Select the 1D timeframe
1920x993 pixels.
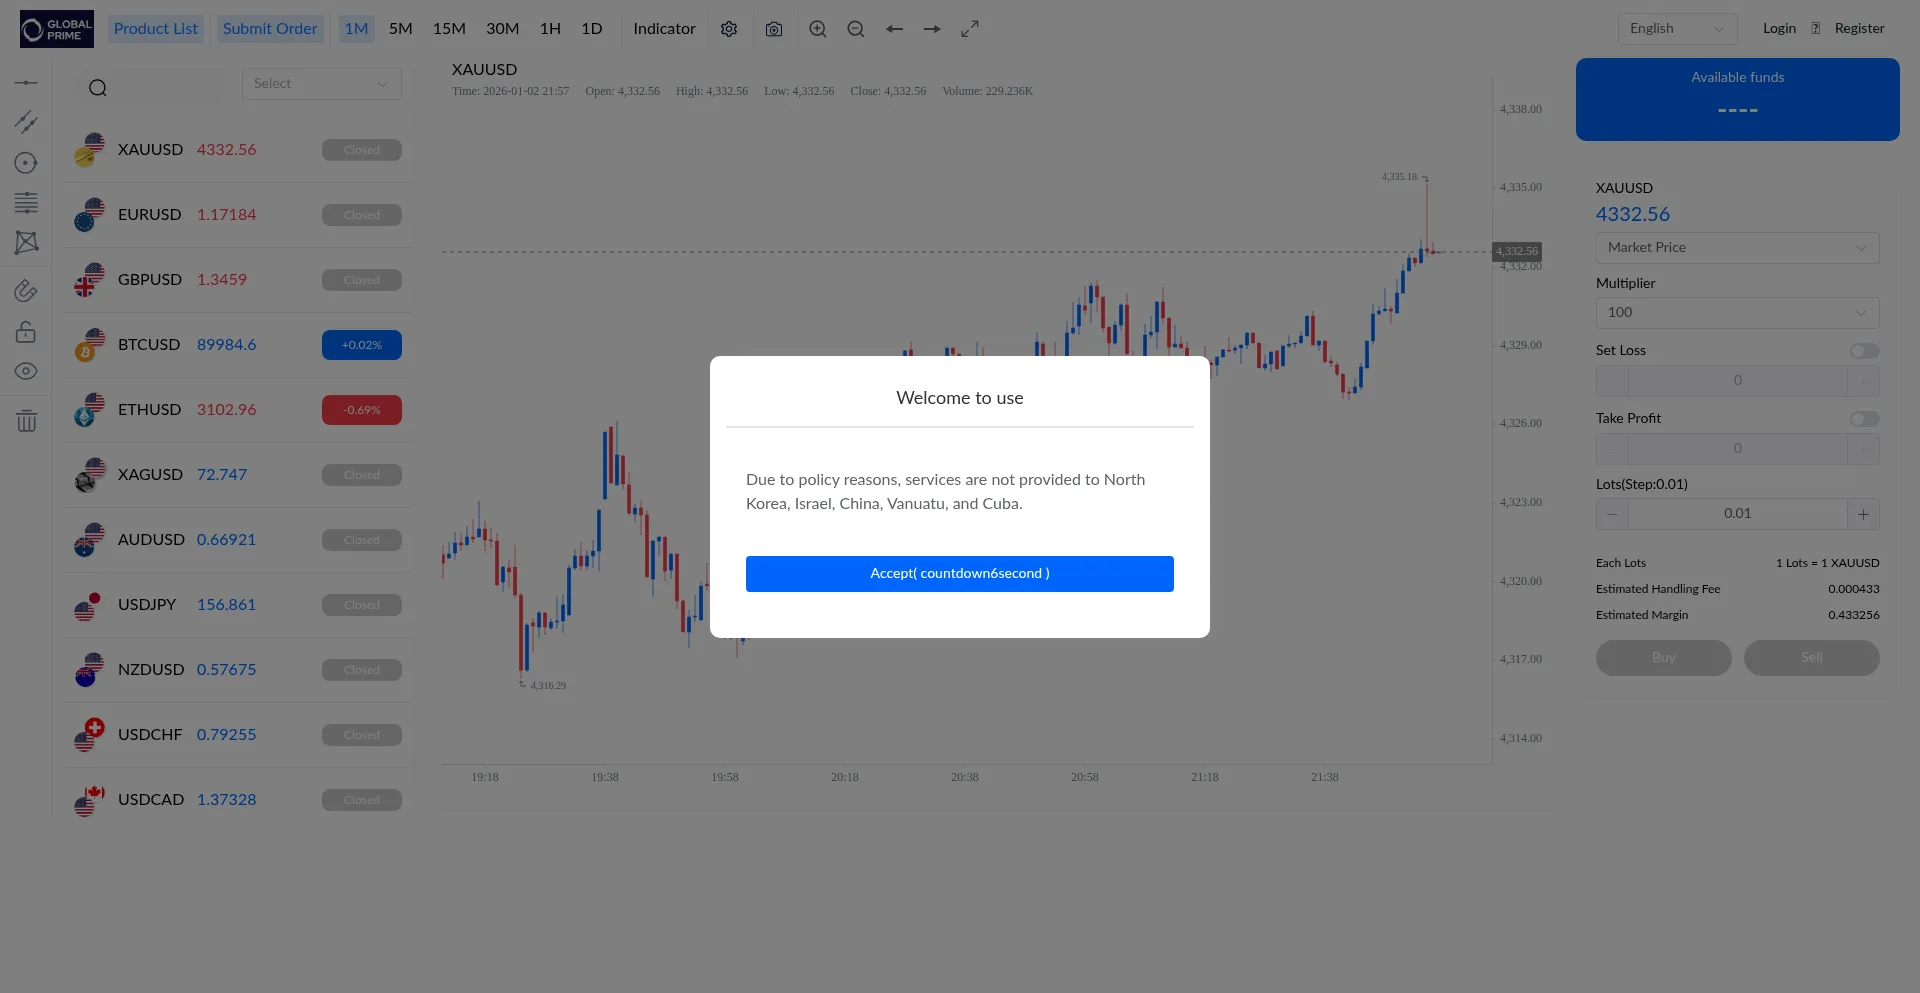coord(592,29)
